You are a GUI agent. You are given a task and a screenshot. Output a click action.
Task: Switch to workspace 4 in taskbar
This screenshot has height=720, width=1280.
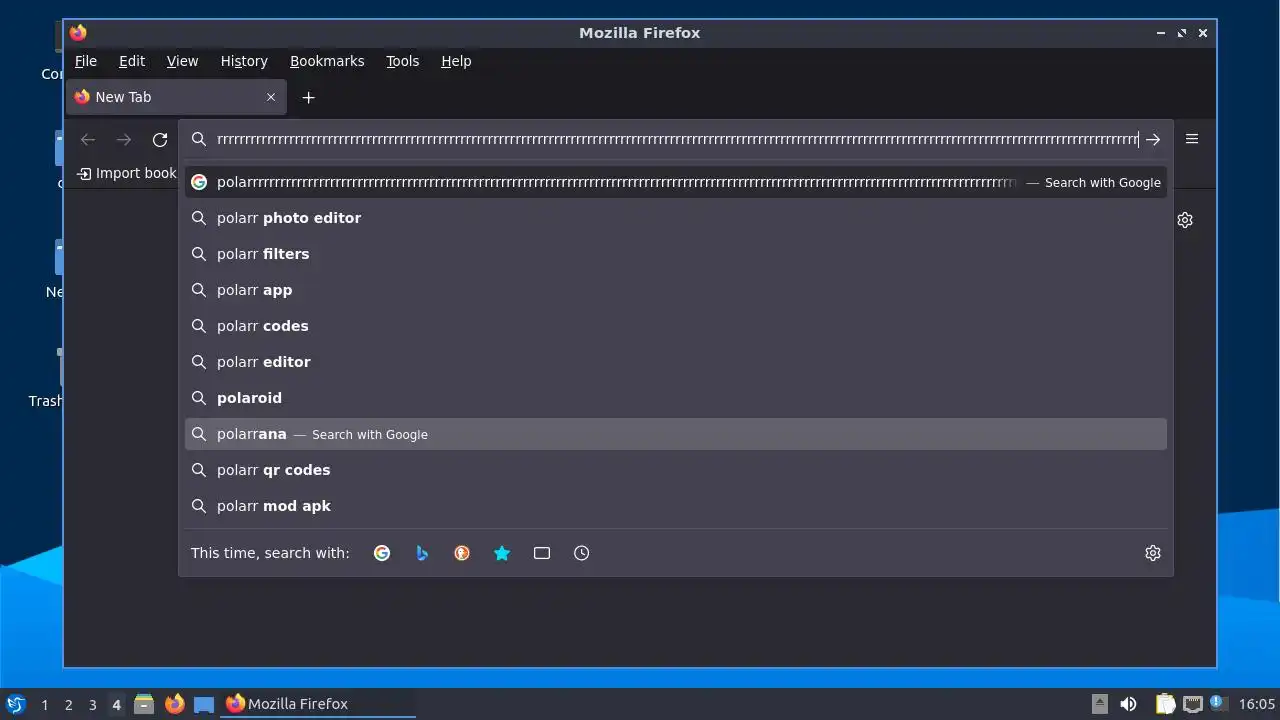pyautogui.click(x=117, y=705)
